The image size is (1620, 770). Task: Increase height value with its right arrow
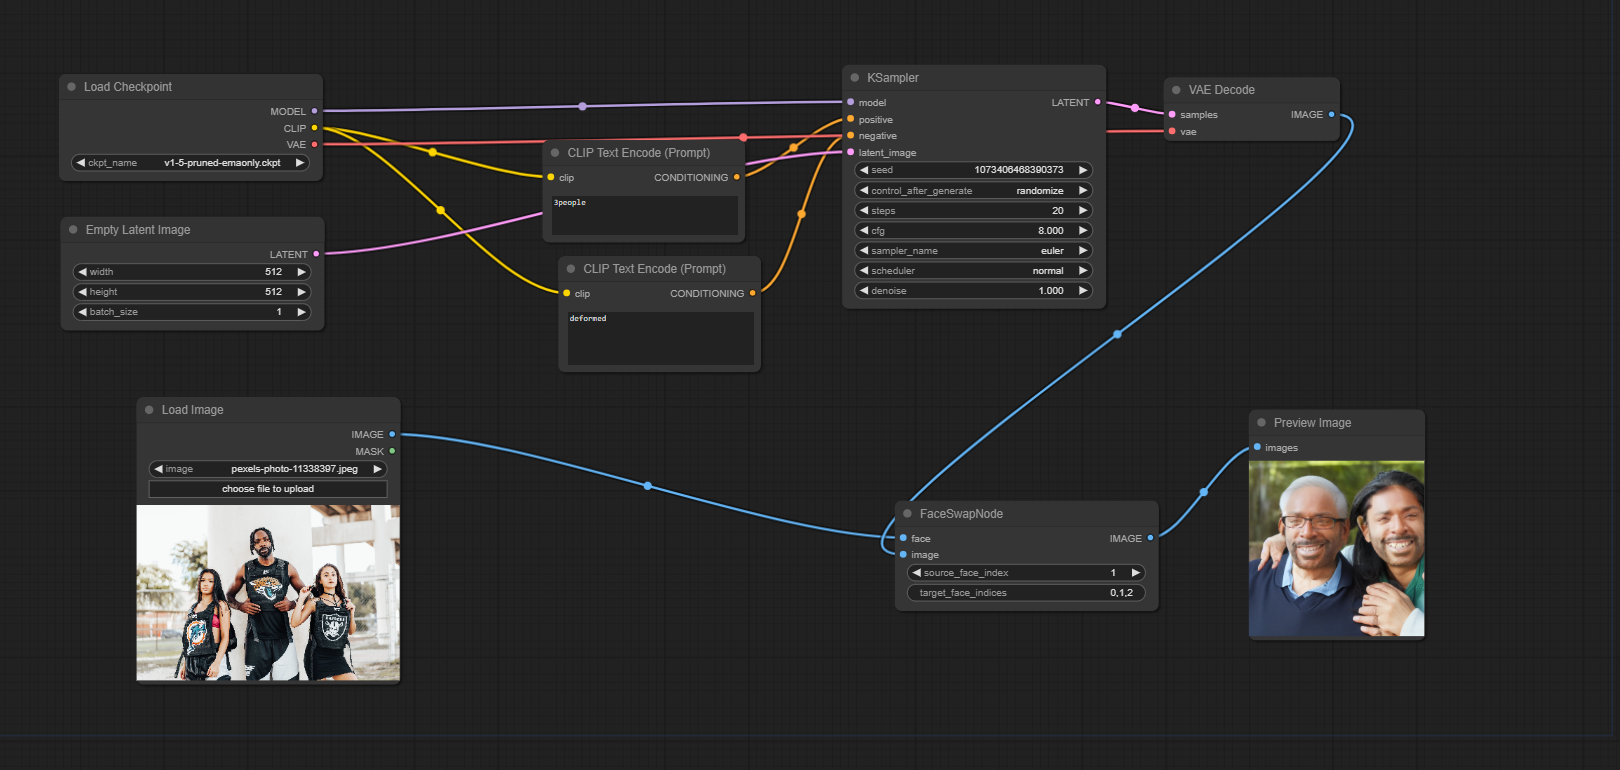[301, 292]
